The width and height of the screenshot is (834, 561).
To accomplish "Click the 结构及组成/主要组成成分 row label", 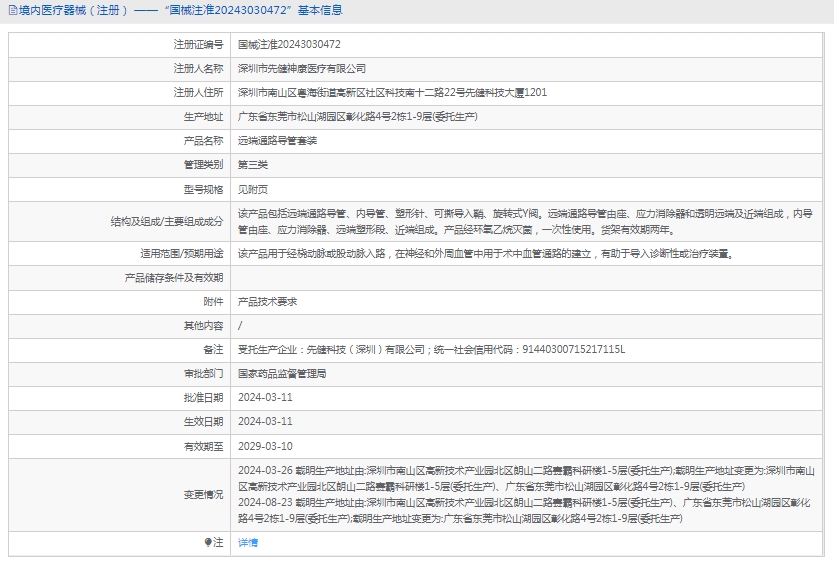I will pos(167,221).
